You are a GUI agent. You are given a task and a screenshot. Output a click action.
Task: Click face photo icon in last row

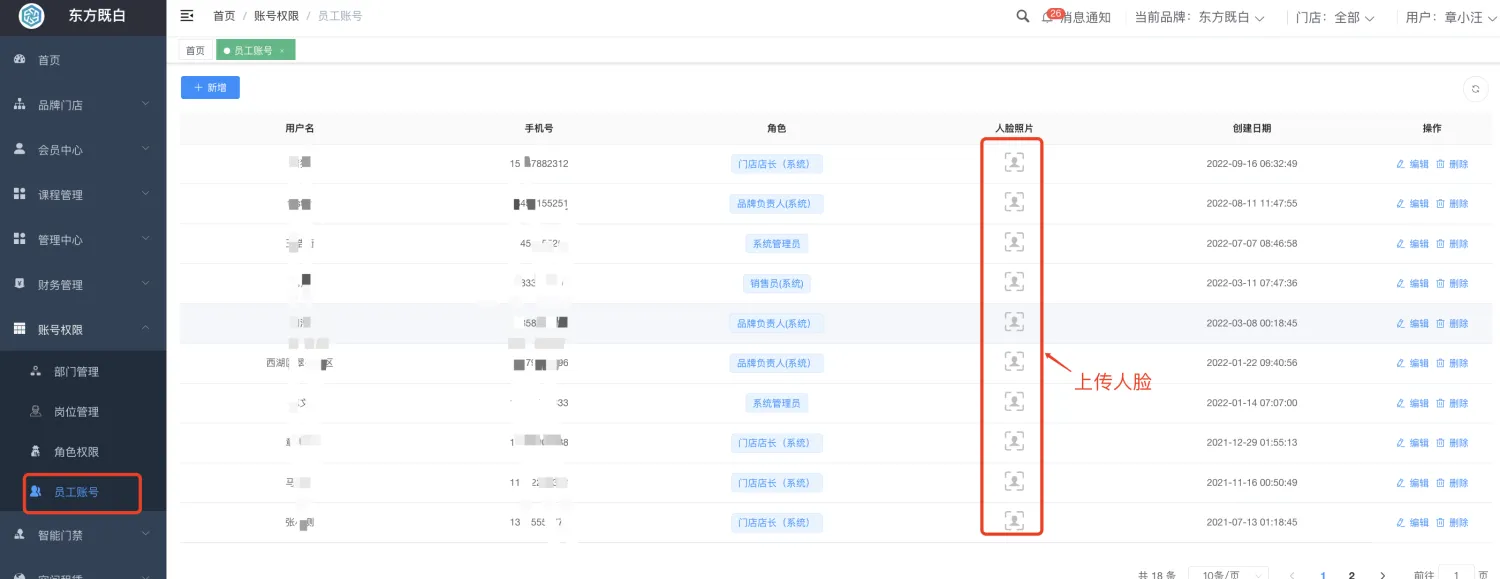click(x=1014, y=521)
